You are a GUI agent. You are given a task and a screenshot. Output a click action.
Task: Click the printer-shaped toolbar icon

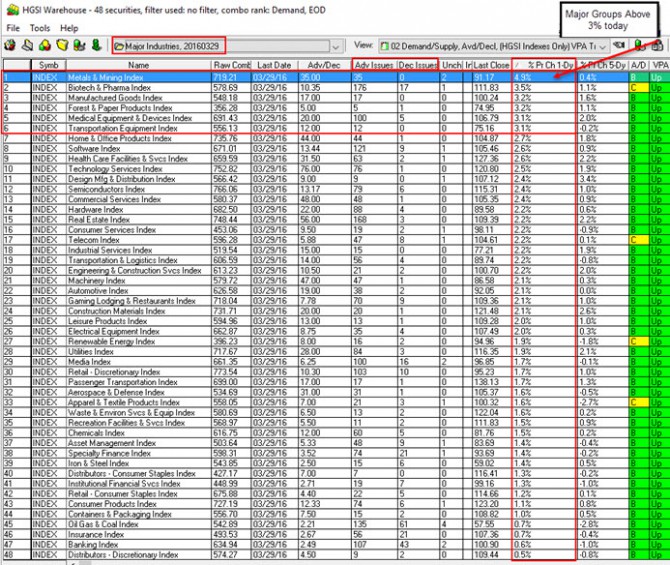click(28, 45)
